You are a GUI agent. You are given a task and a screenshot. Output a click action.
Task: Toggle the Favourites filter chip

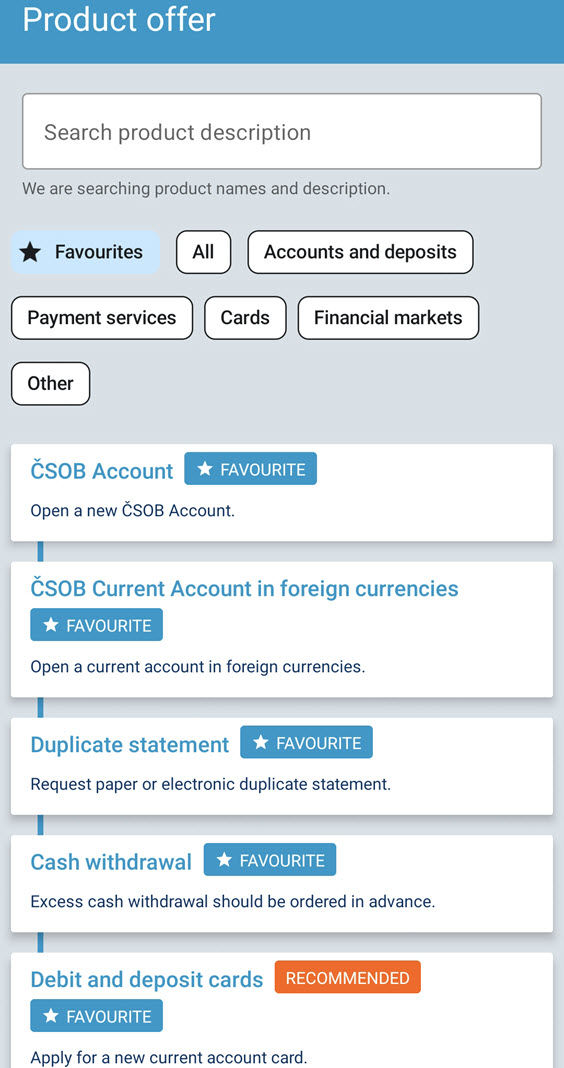click(x=86, y=252)
